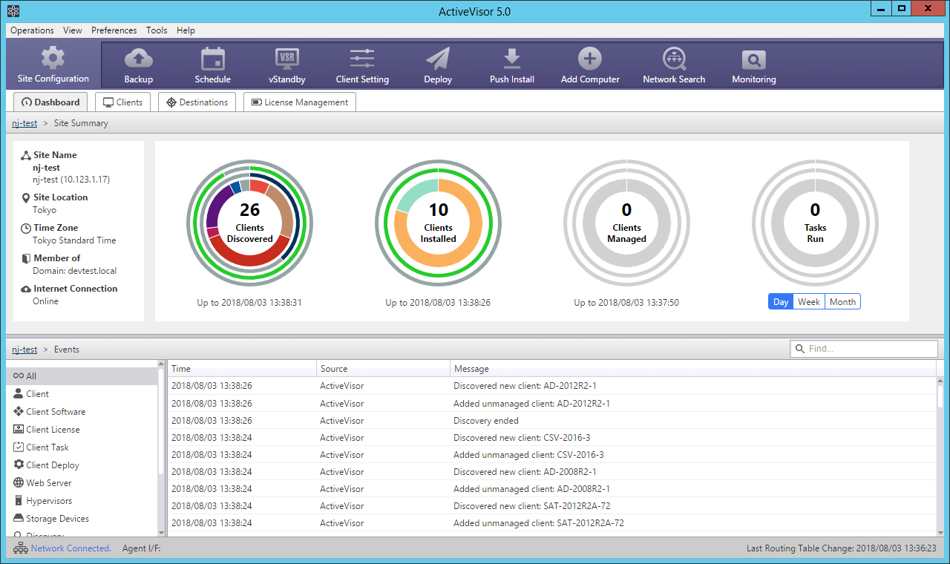The width and height of the screenshot is (950, 564).
Task: Open Site Configuration in toolbar
Action: click(53, 64)
